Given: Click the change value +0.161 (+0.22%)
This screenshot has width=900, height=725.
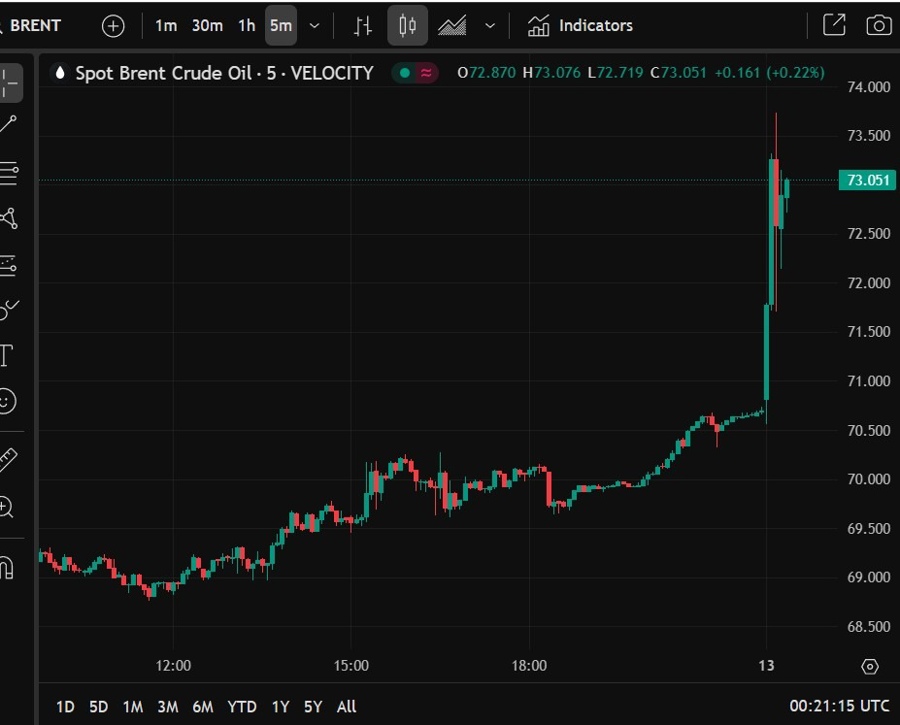Looking at the screenshot, I should (769, 73).
